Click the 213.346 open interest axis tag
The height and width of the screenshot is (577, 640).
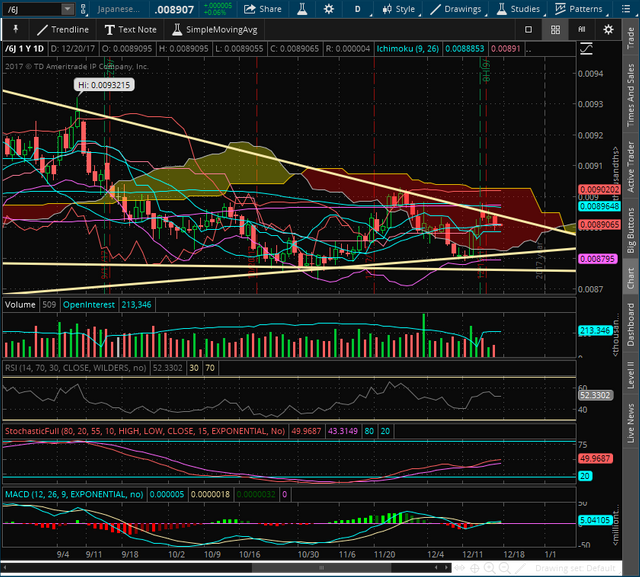tap(596, 330)
